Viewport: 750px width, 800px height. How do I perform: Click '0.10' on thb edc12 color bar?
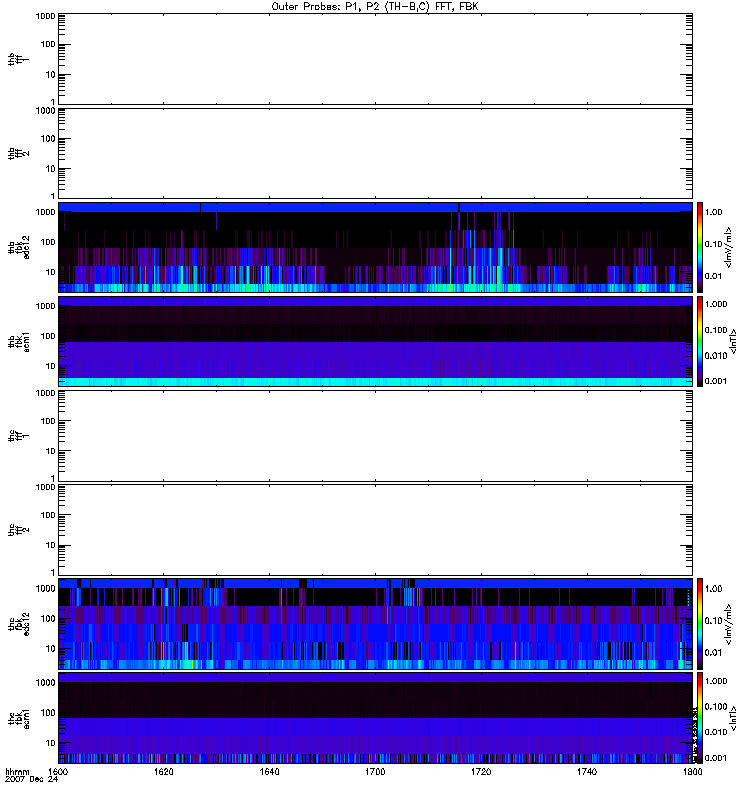[713, 244]
